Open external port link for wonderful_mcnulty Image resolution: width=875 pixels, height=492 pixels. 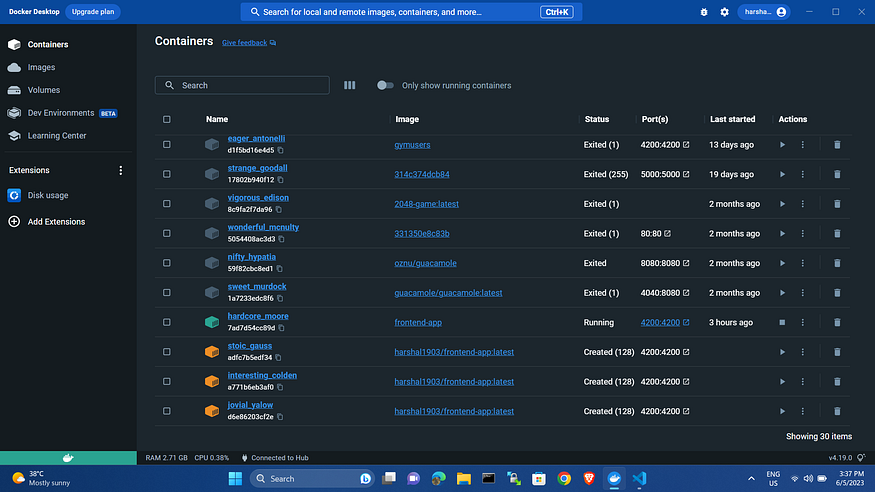point(667,233)
